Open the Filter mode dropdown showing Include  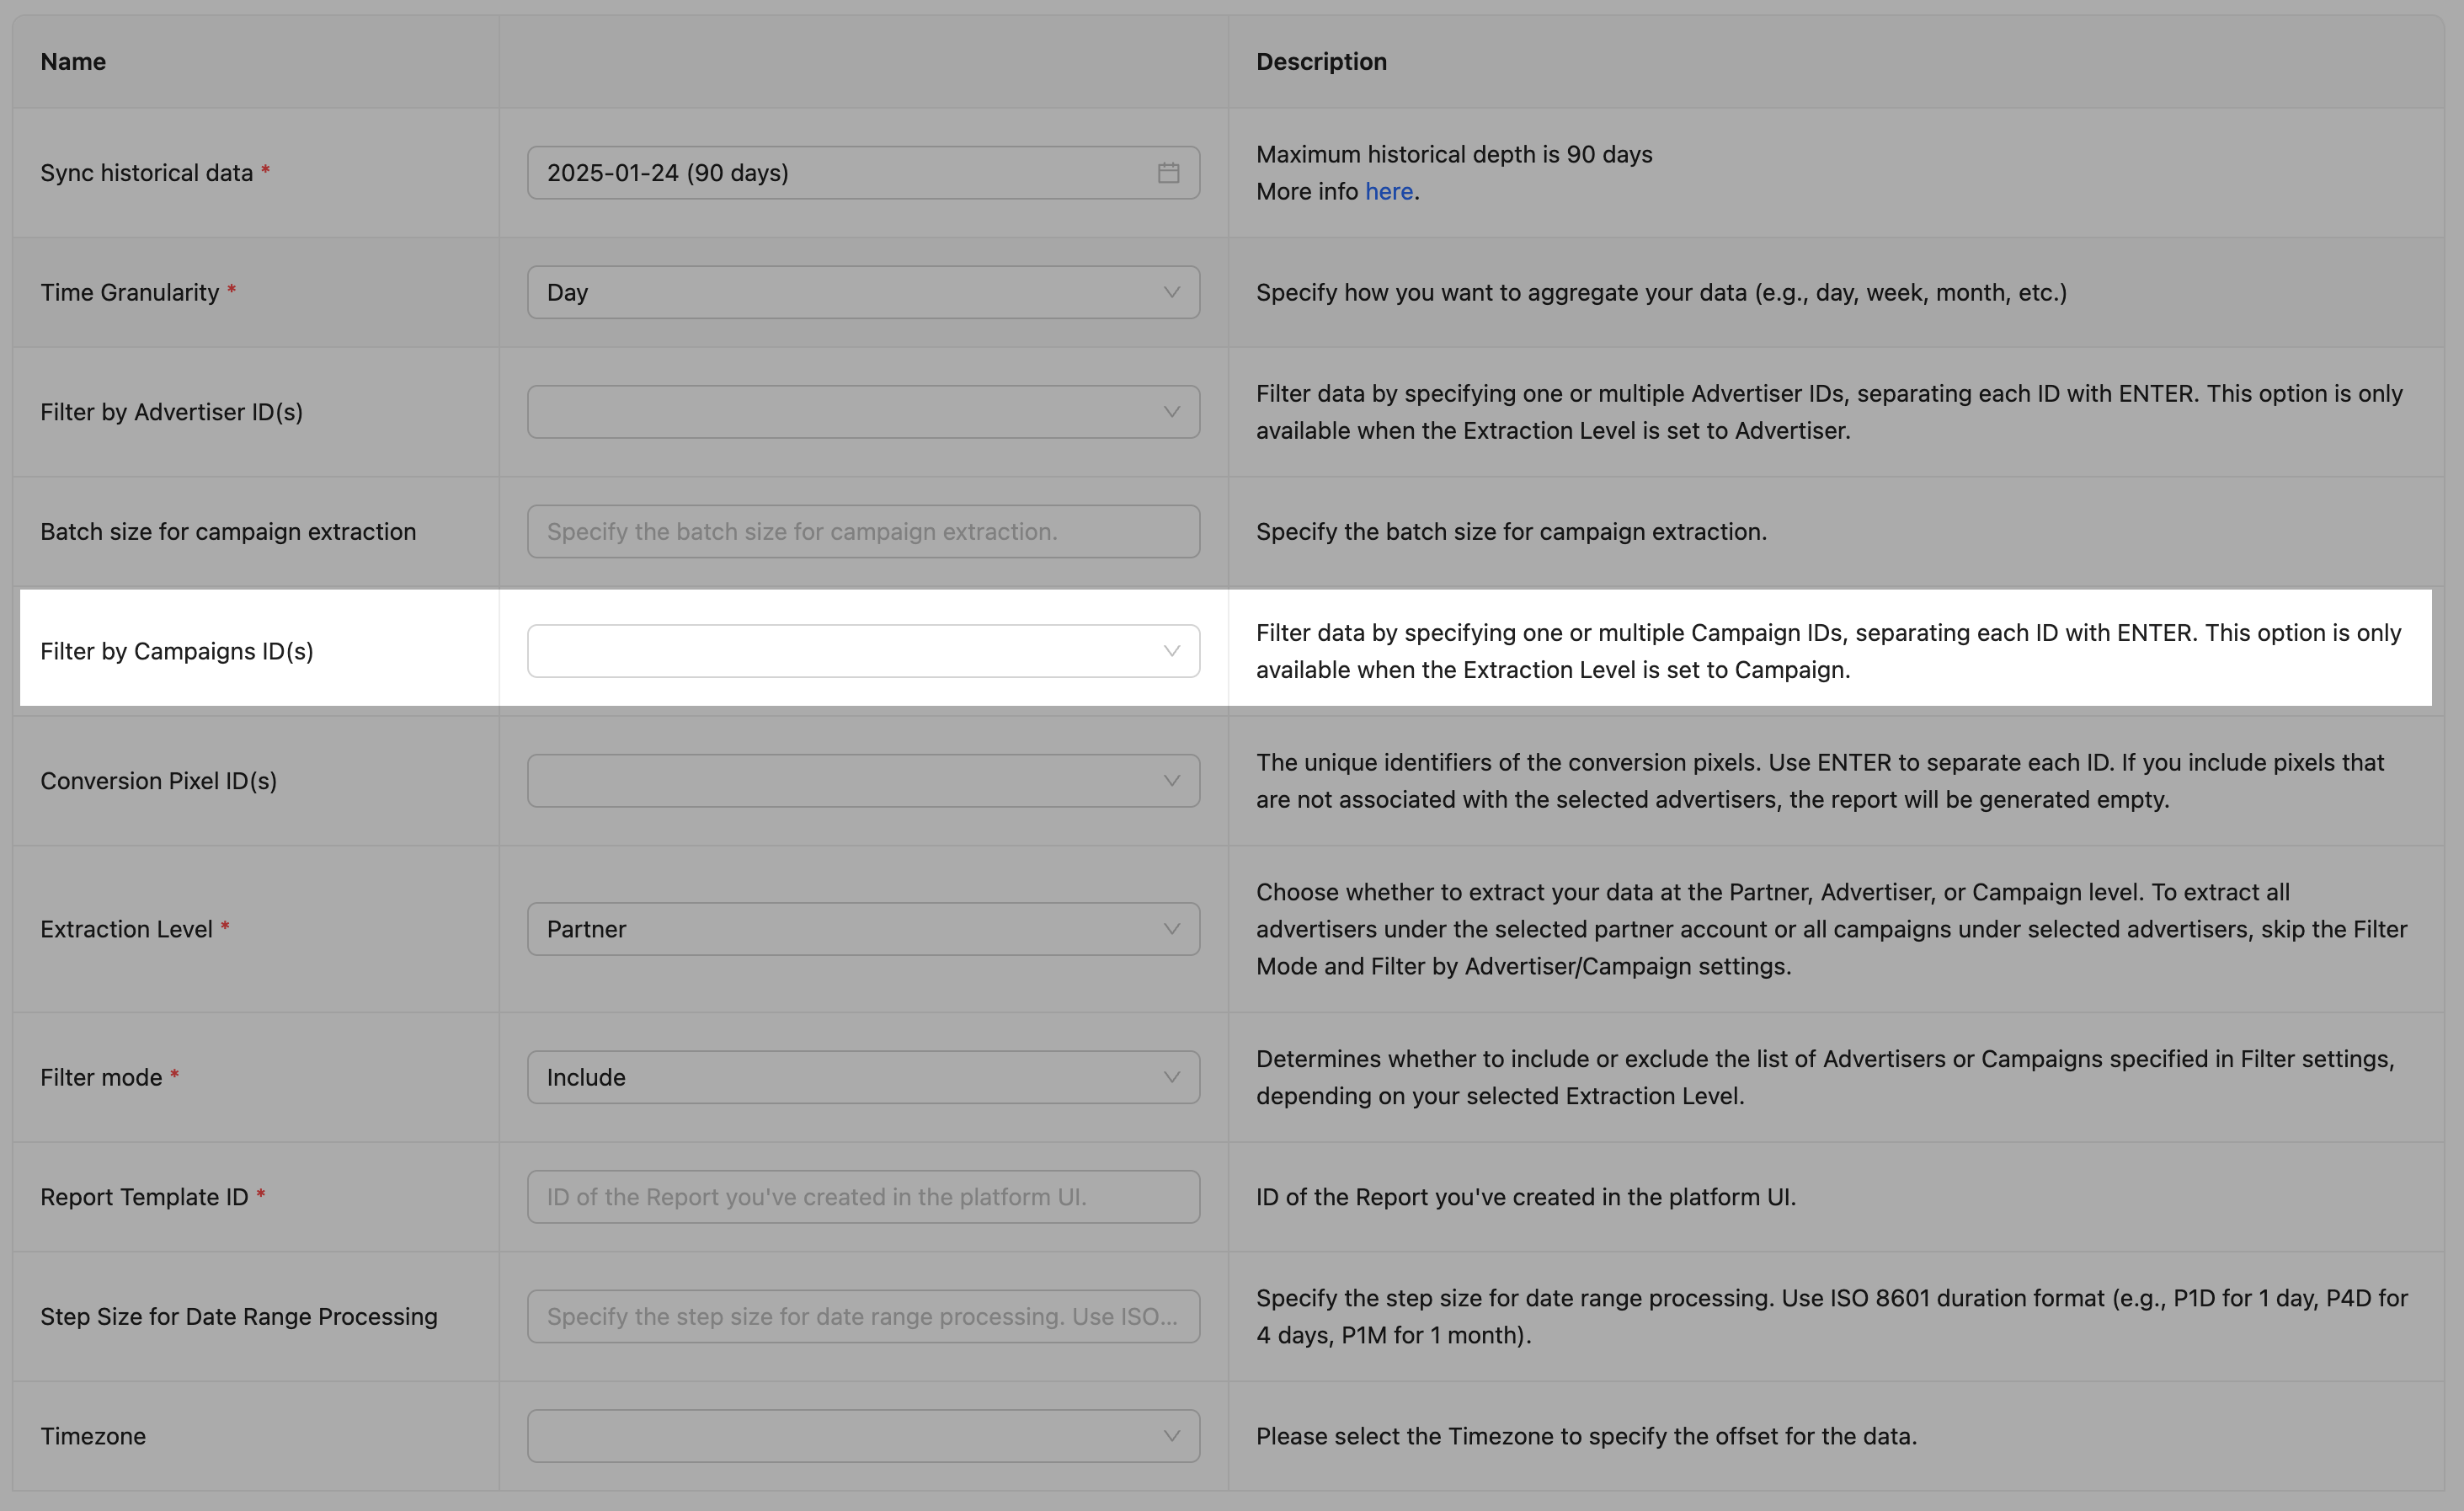pos(840,1077)
